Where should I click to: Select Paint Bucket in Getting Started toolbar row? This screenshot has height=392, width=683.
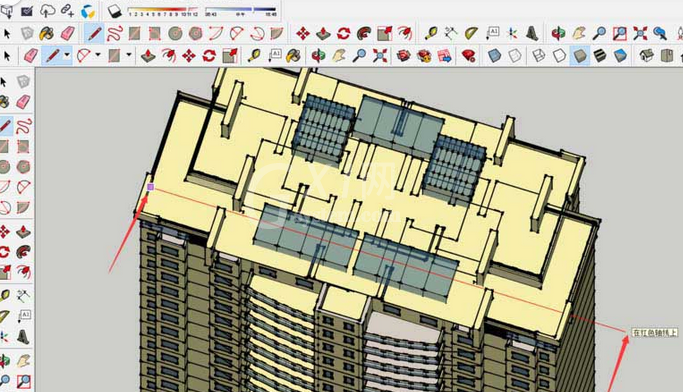coord(294,56)
